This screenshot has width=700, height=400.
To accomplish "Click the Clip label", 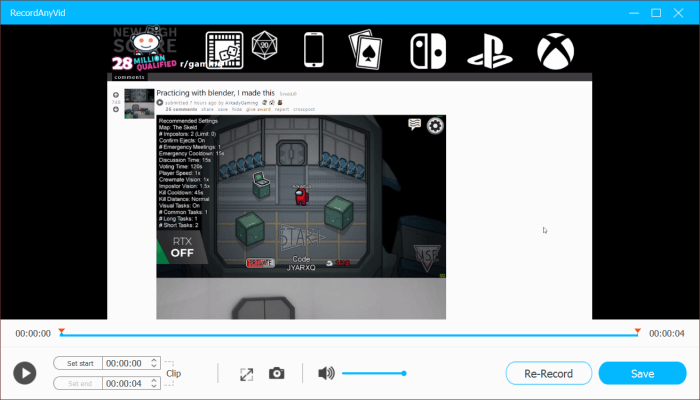I will point(173,374).
